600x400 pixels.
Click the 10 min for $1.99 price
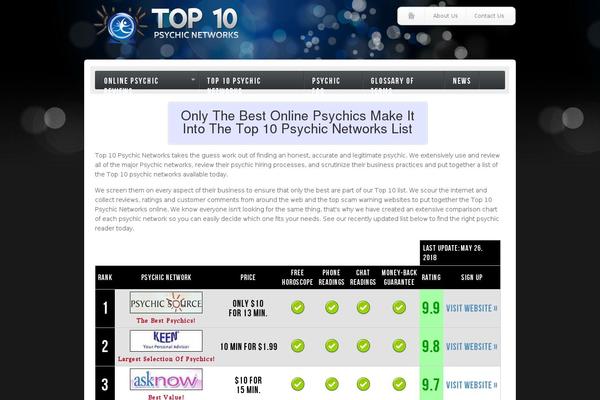coord(249,346)
